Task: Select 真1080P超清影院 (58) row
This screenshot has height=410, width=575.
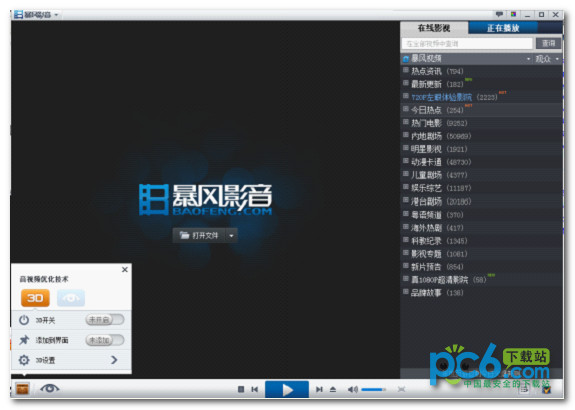Action: coord(481,280)
